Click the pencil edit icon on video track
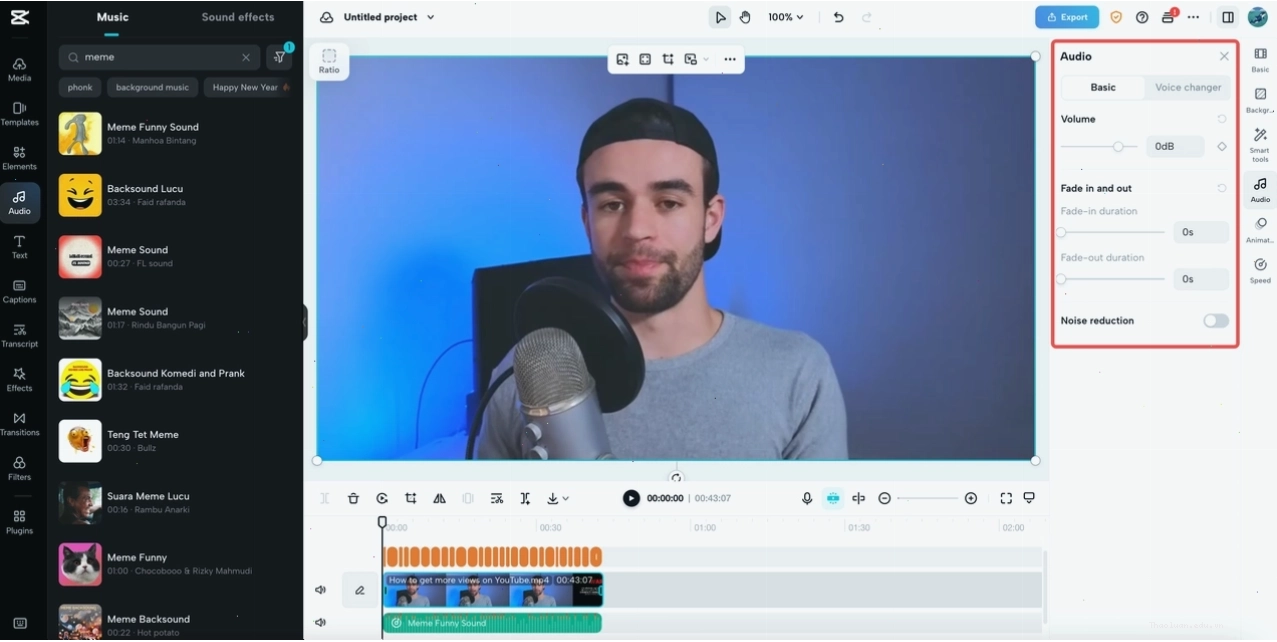Image resolution: width=1277 pixels, height=642 pixels. [360, 590]
